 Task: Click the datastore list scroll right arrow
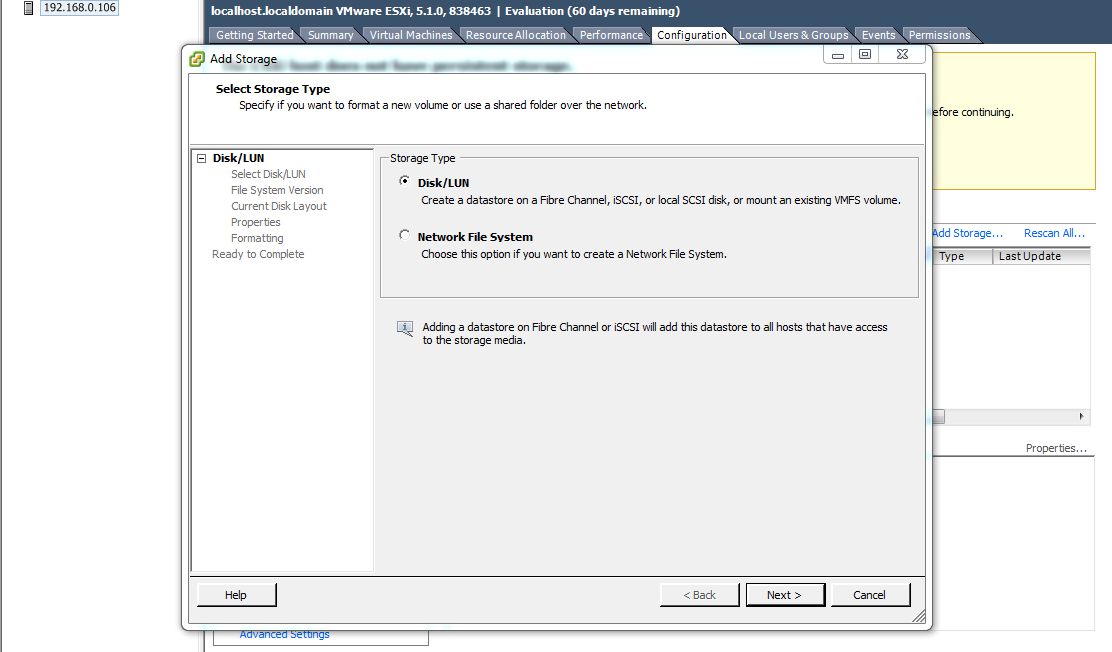pyautogui.click(x=1082, y=416)
